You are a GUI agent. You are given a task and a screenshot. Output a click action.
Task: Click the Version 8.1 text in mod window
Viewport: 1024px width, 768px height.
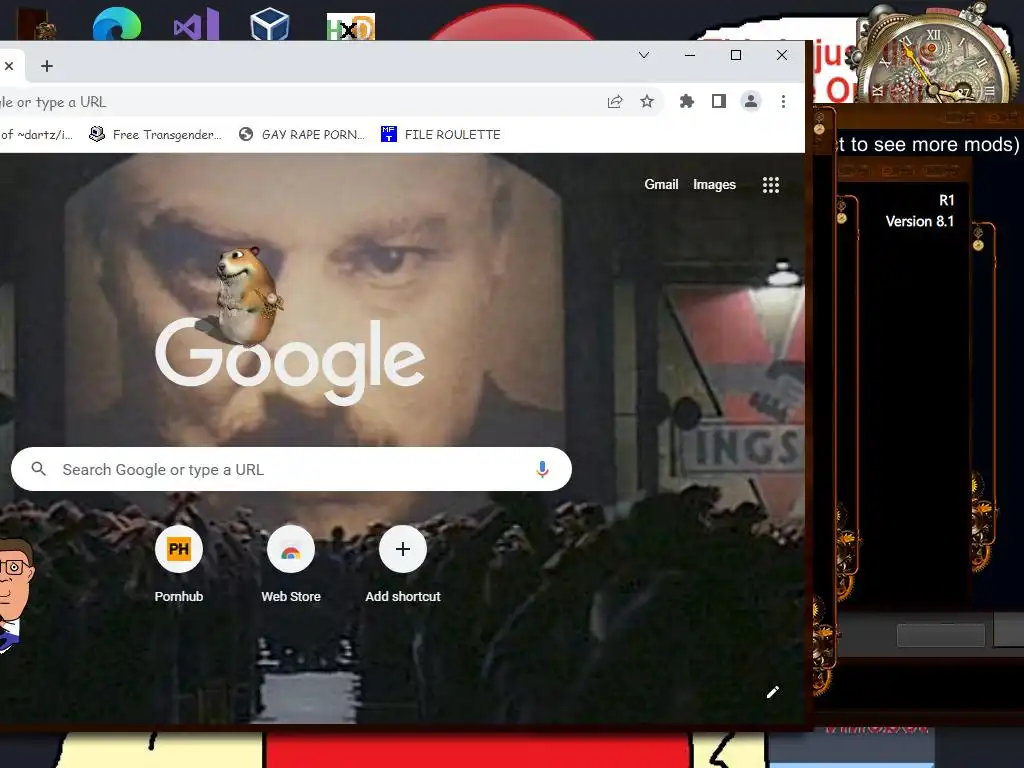(920, 221)
